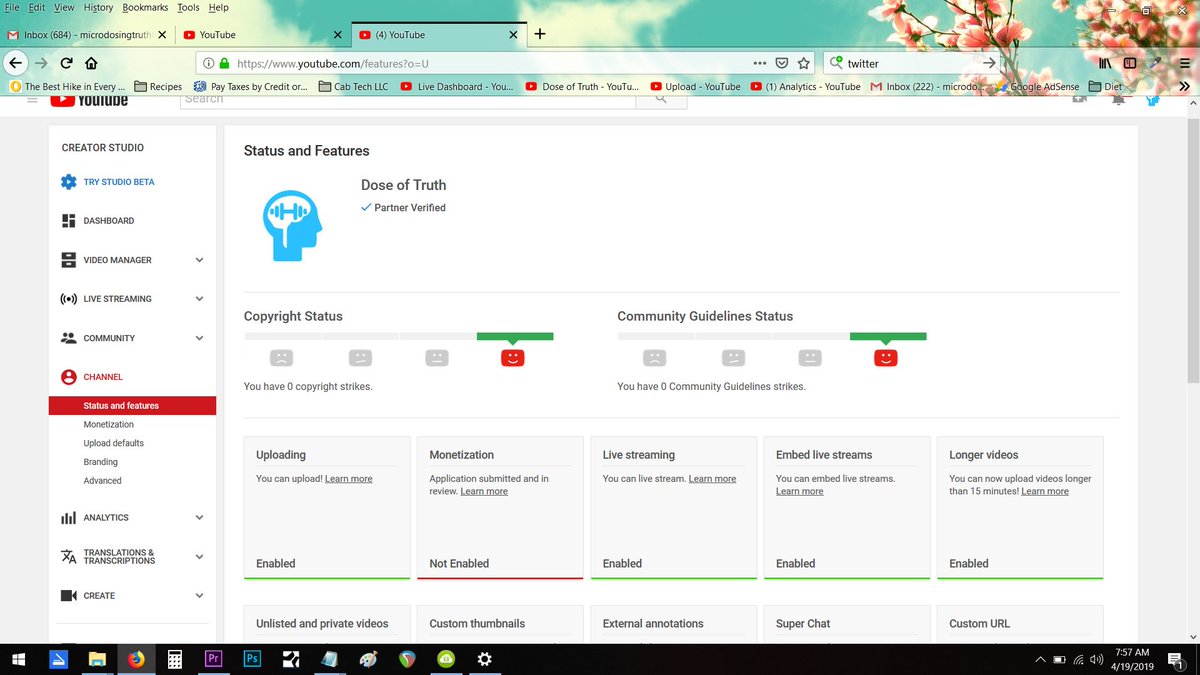Open the notification action center

(x=1176, y=659)
